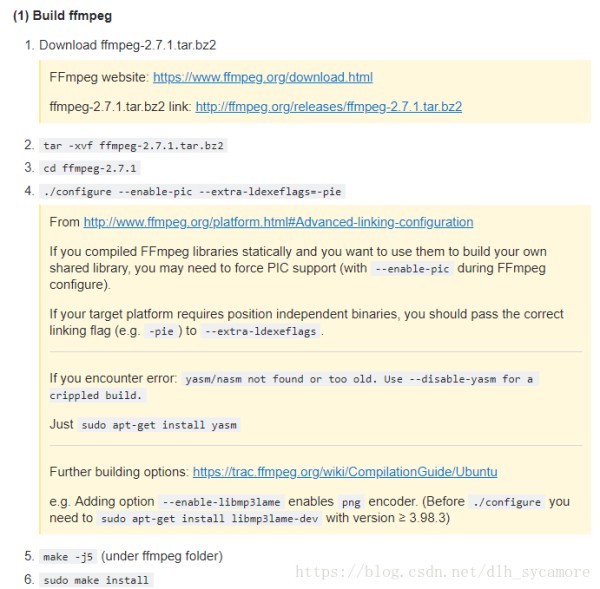Screen dimensions: 600x589
Task: Click sudo apt-get install libmp3lame-dev code
Action: (209, 519)
